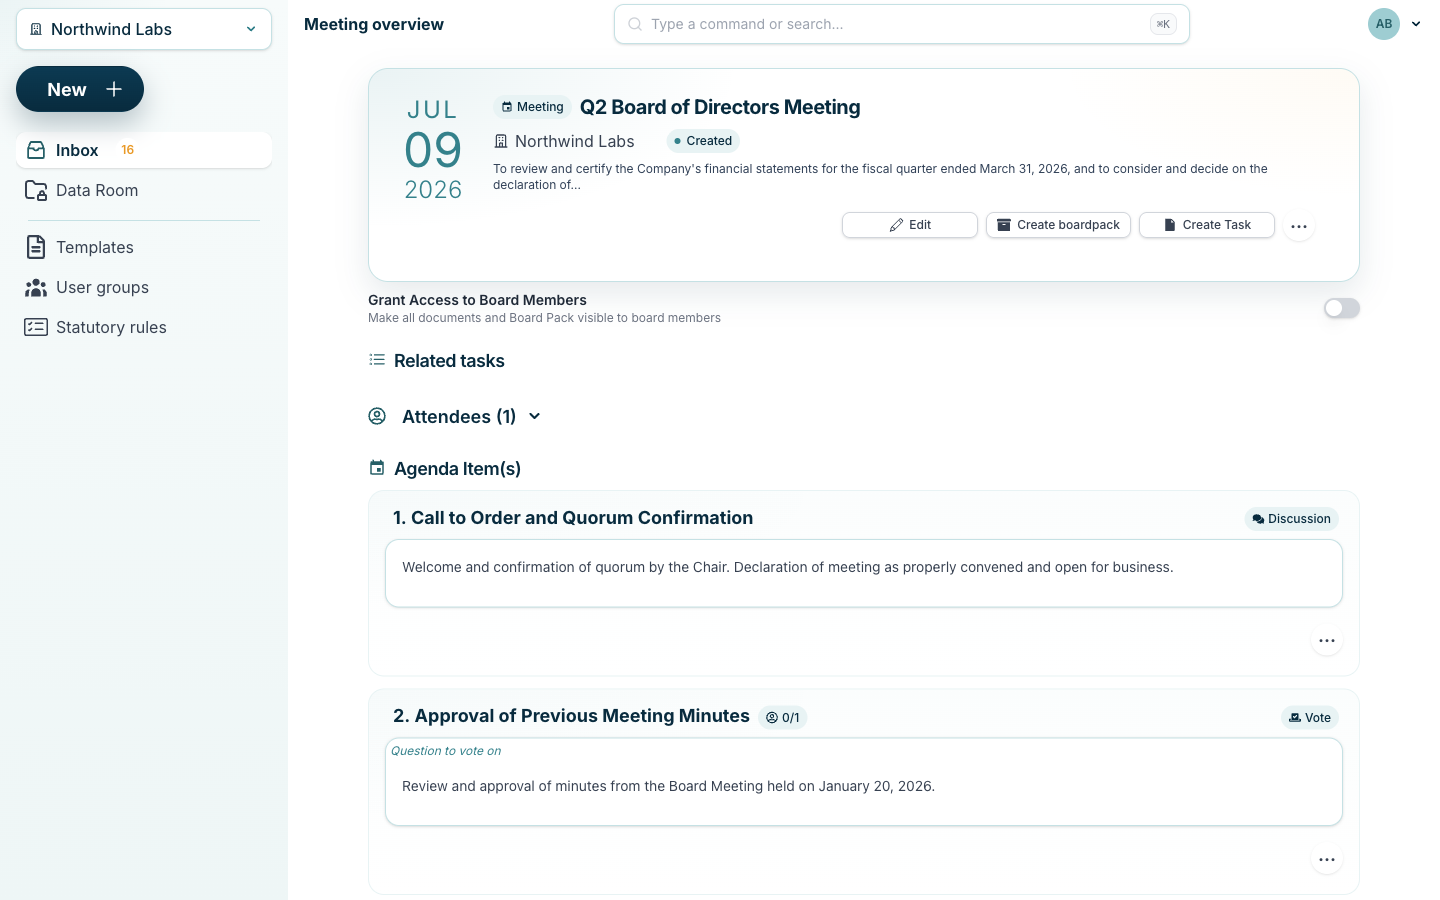Focus the command search field
1440x900 pixels.
point(901,24)
